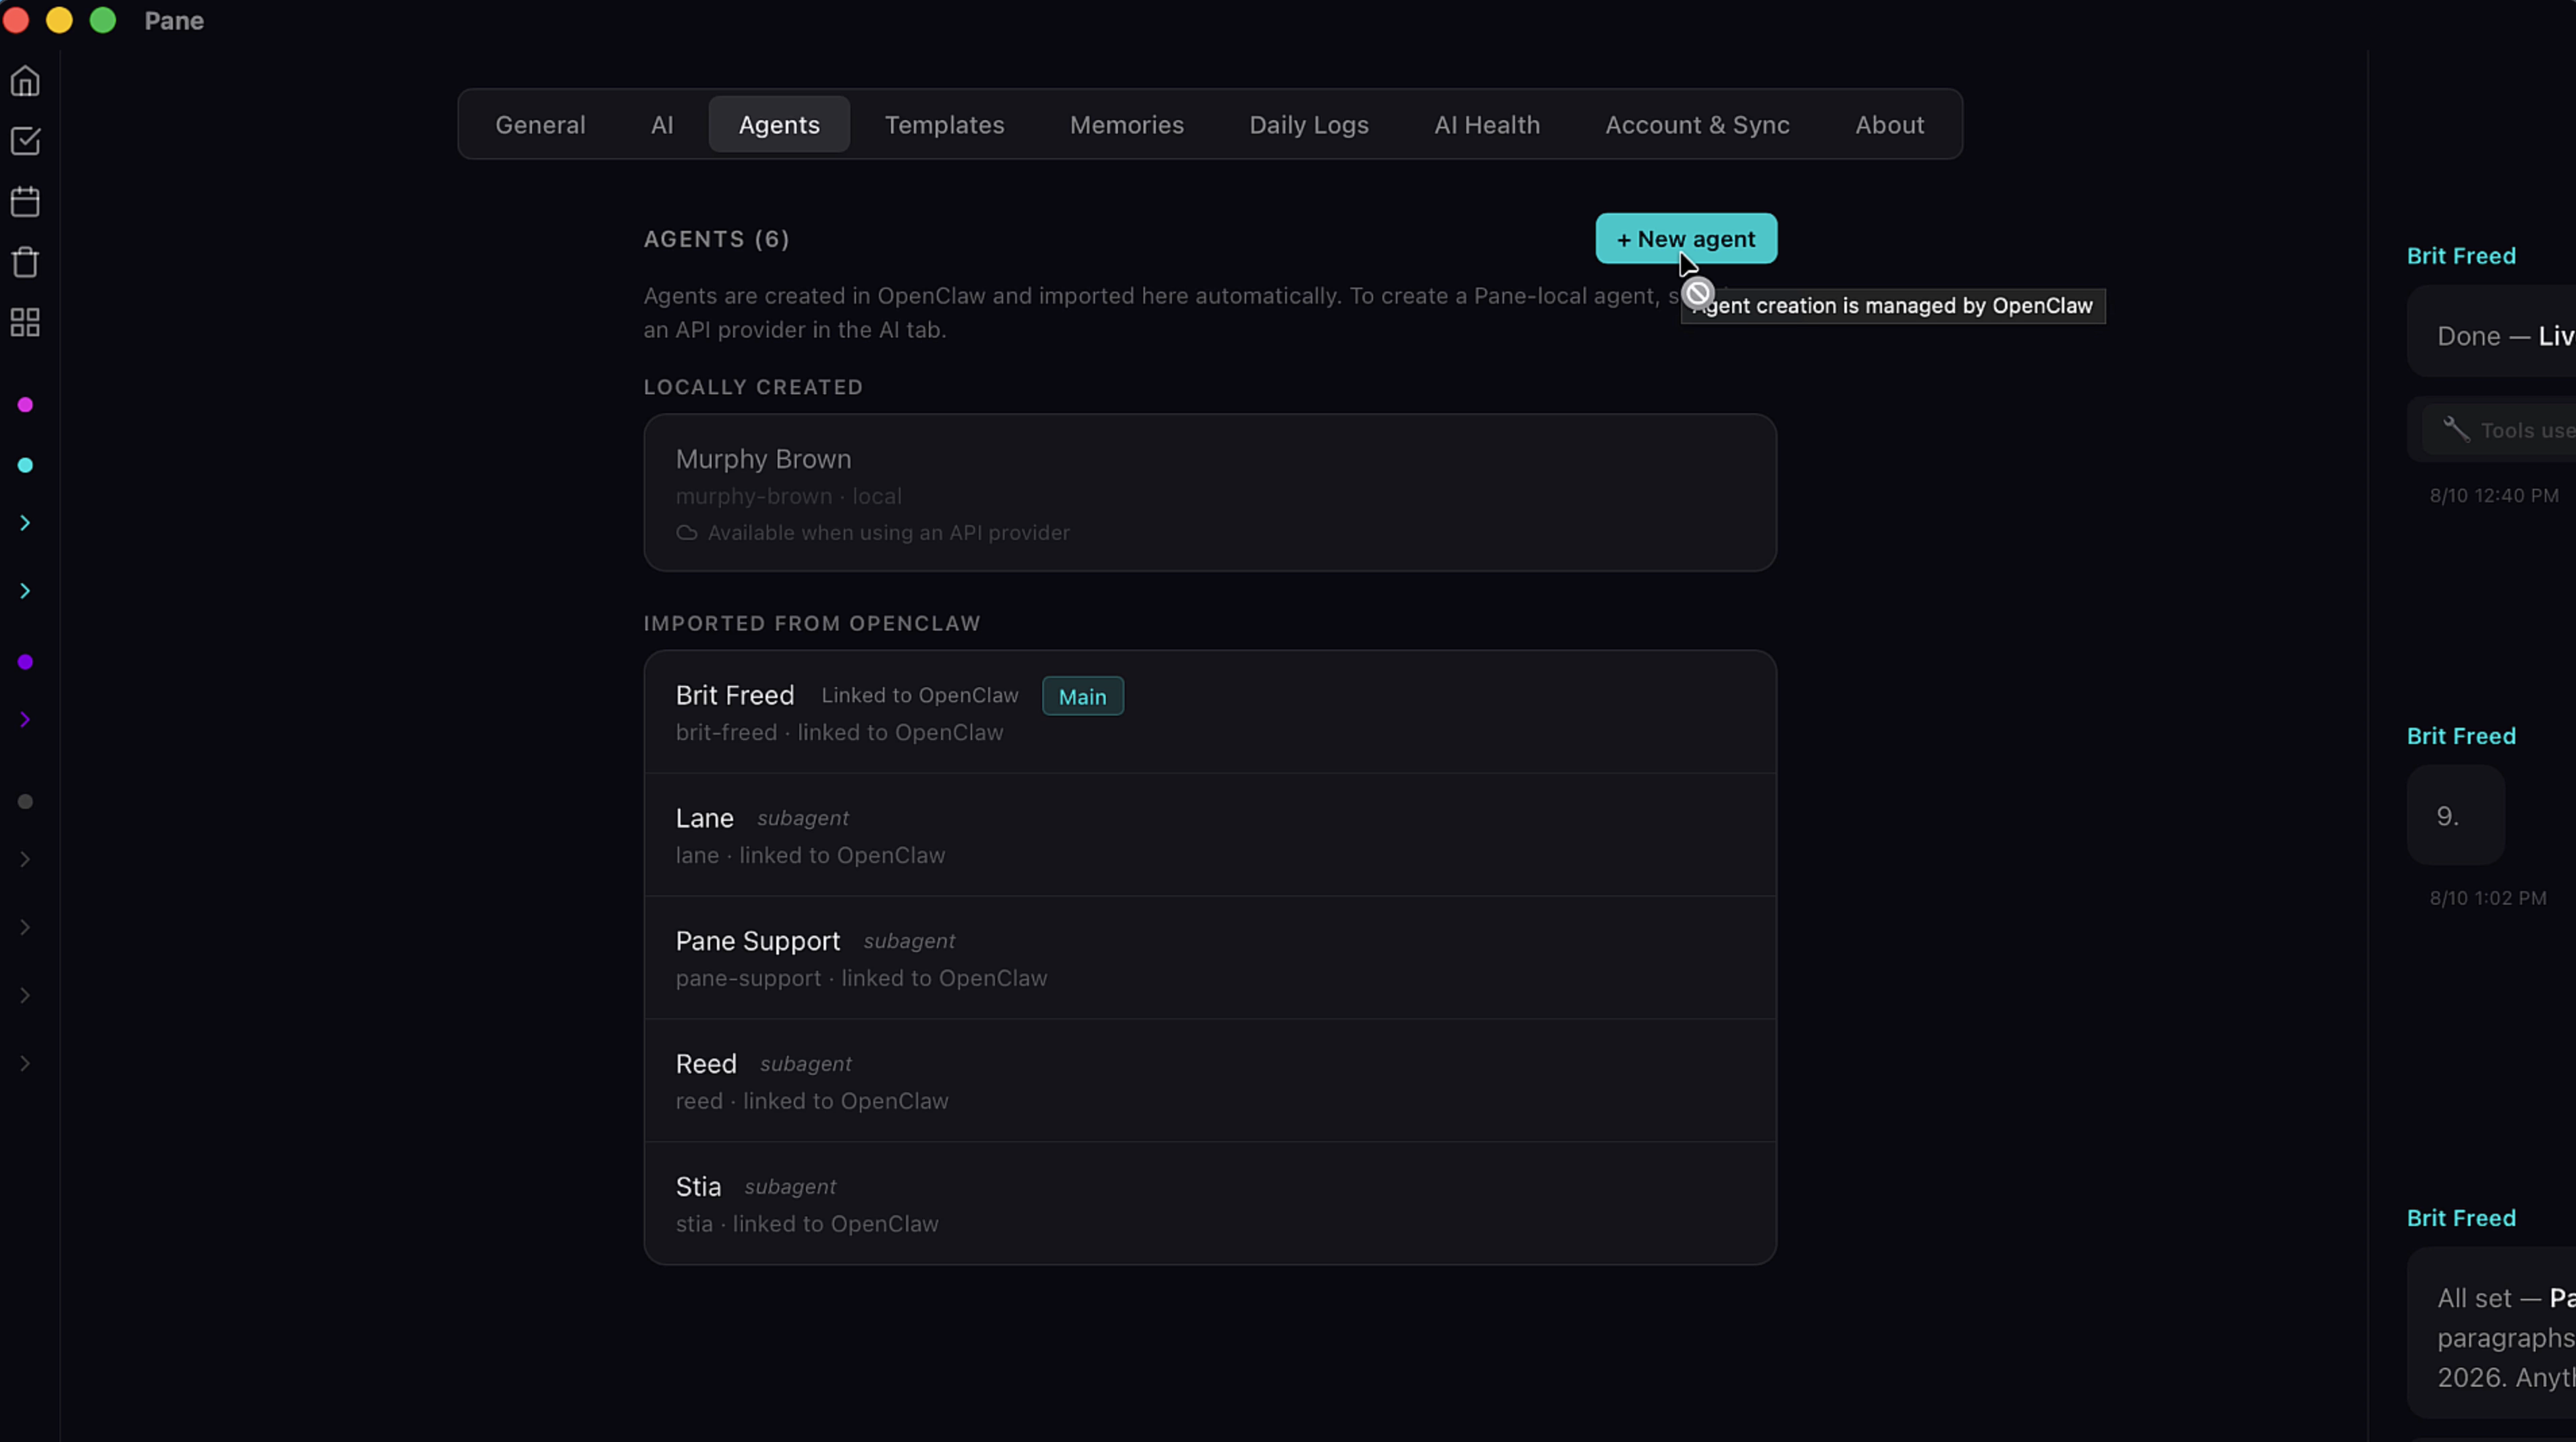Click the 8/10 12:40 PM timestamp
The height and width of the screenshot is (1442, 2576).
click(2494, 496)
